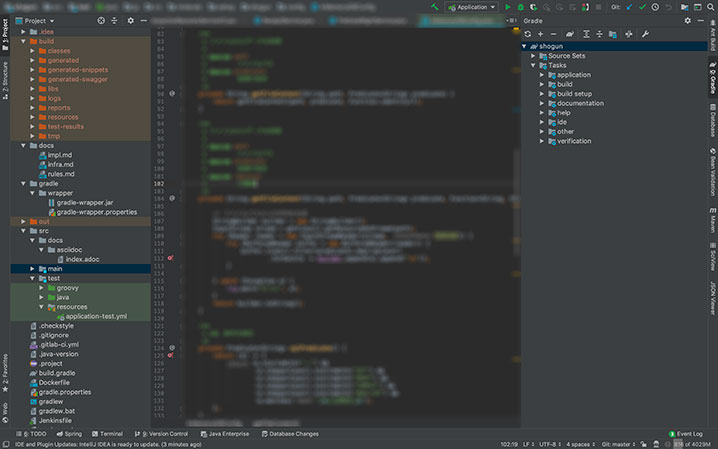Refresh Gradle projects with the reload icon
Screen dimensions: 718x449
tap(527, 33)
